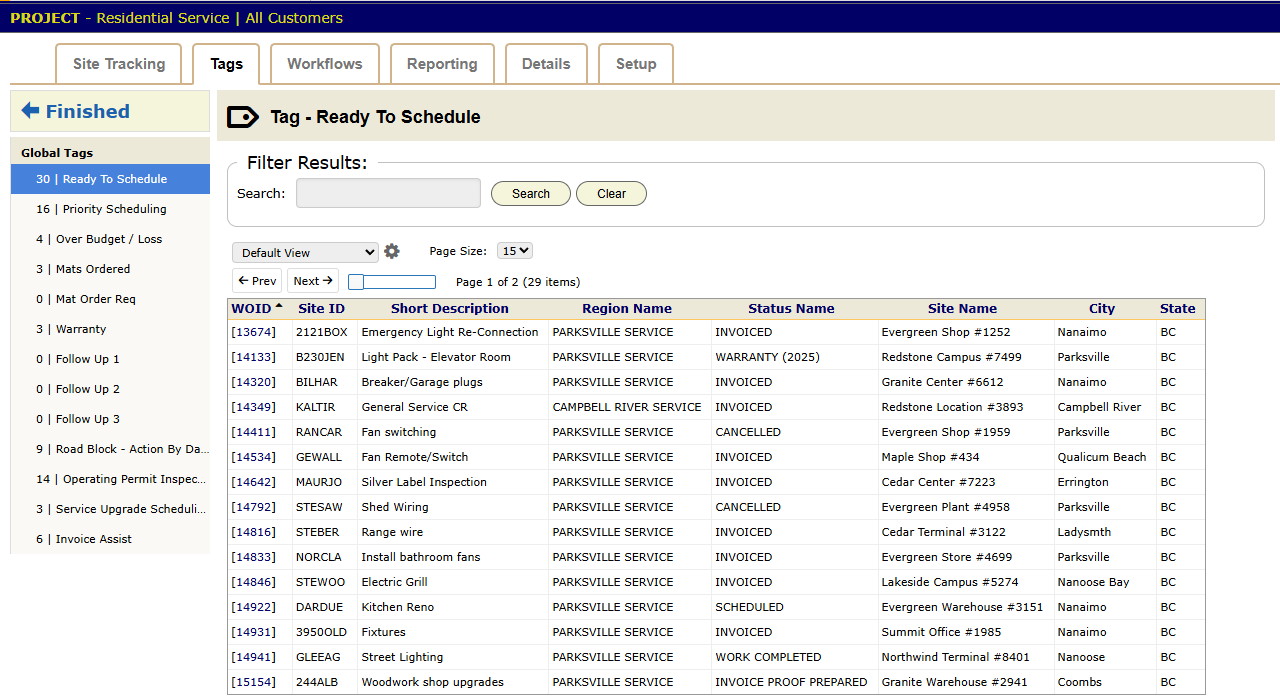The image size is (1280, 700).
Task: Sort by Region Name column
Action: tap(627, 309)
